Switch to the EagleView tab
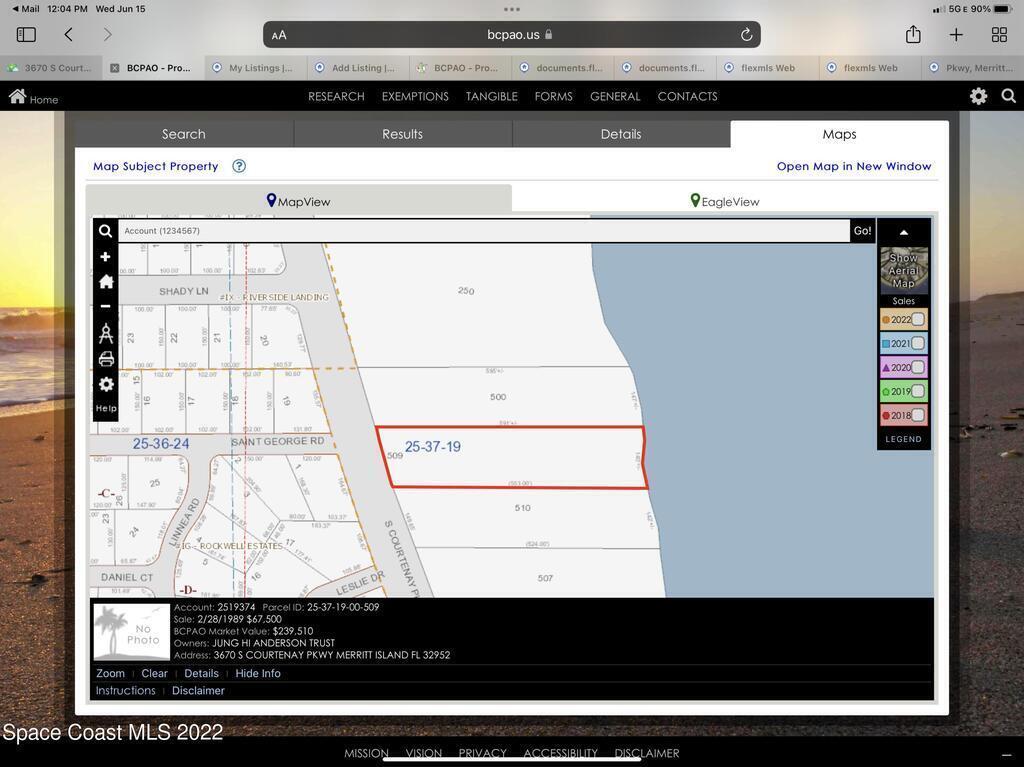The image size is (1024, 767). (724, 201)
